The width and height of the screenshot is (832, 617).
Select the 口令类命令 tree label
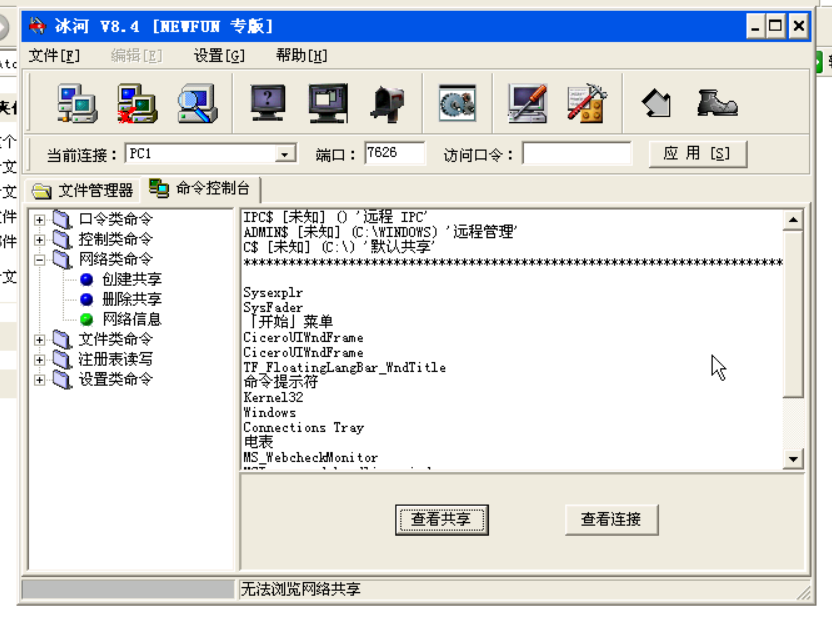point(116,219)
